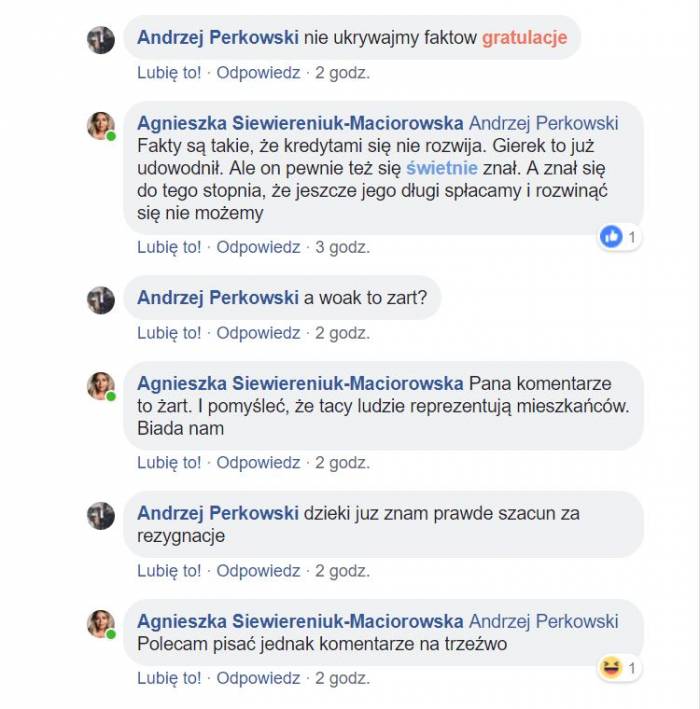Click the highlighted świetnie word

click(442, 168)
